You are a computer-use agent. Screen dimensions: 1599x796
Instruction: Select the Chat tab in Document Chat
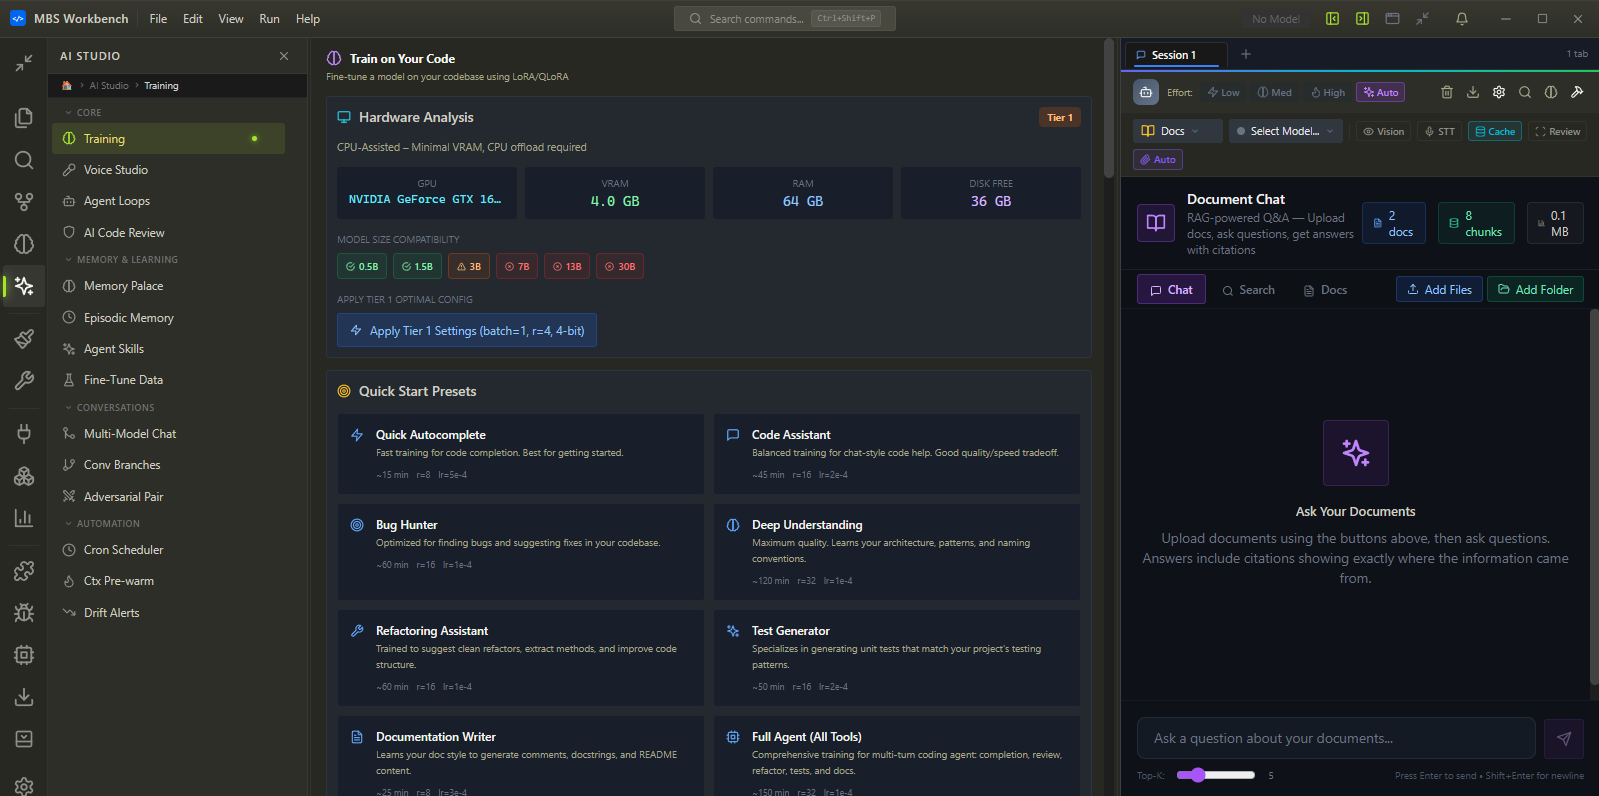click(1171, 290)
